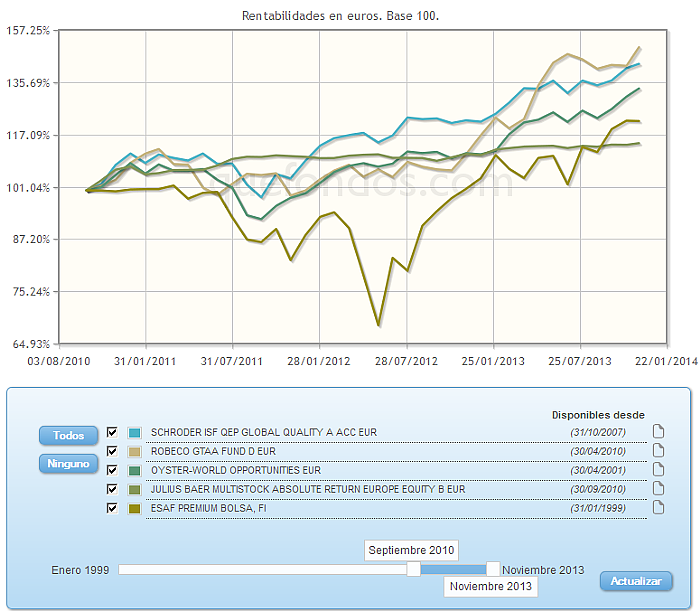
Task: Disable the ESAF PREMIUM BOLSA, FI checkbox
Action: (x=112, y=508)
